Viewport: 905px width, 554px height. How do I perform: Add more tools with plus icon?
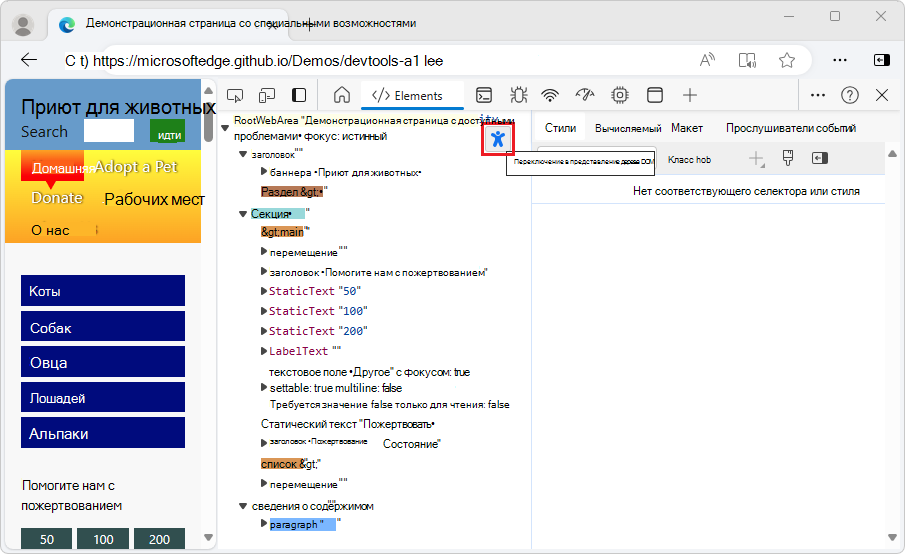click(690, 95)
